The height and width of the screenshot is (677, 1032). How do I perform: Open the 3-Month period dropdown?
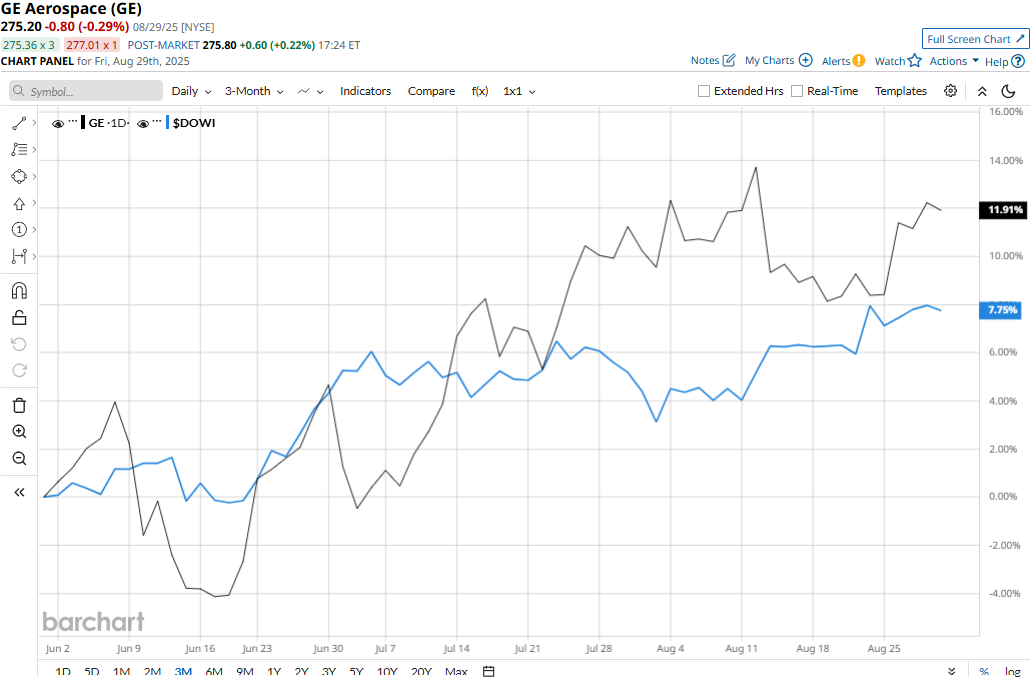click(x=254, y=91)
